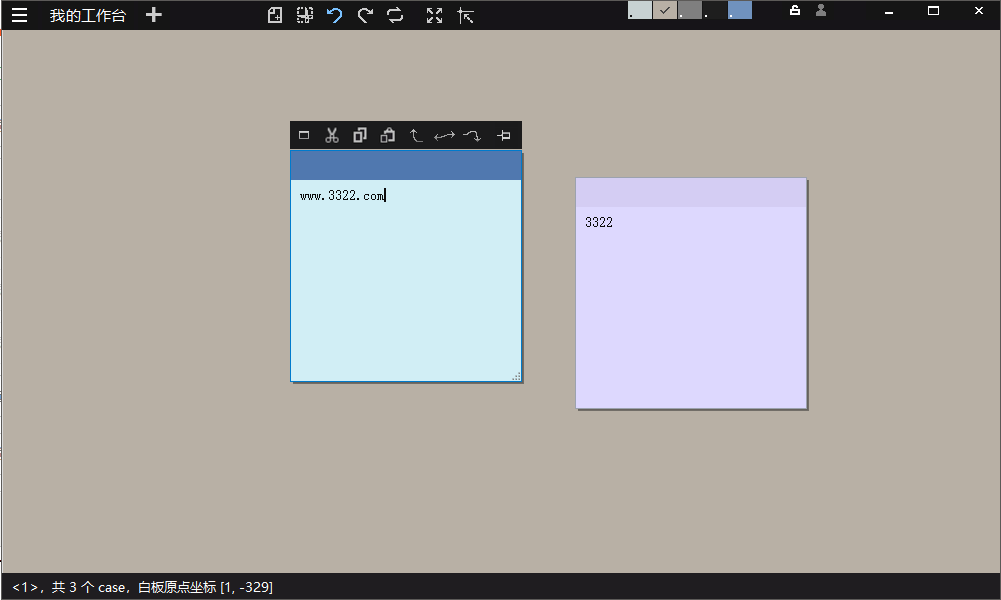The width and height of the screenshot is (1001, 600).
Task: Click the new note icon in top toolbar
Action: point(275,15)
